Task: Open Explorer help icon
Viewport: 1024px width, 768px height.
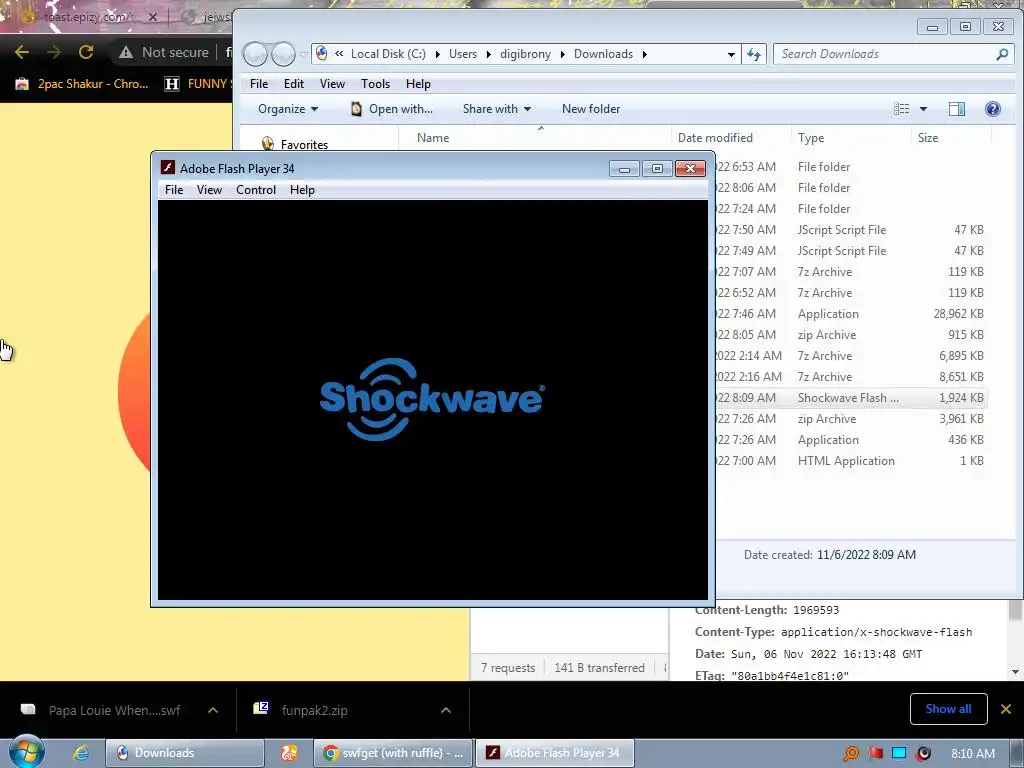Action: (992, 109)
